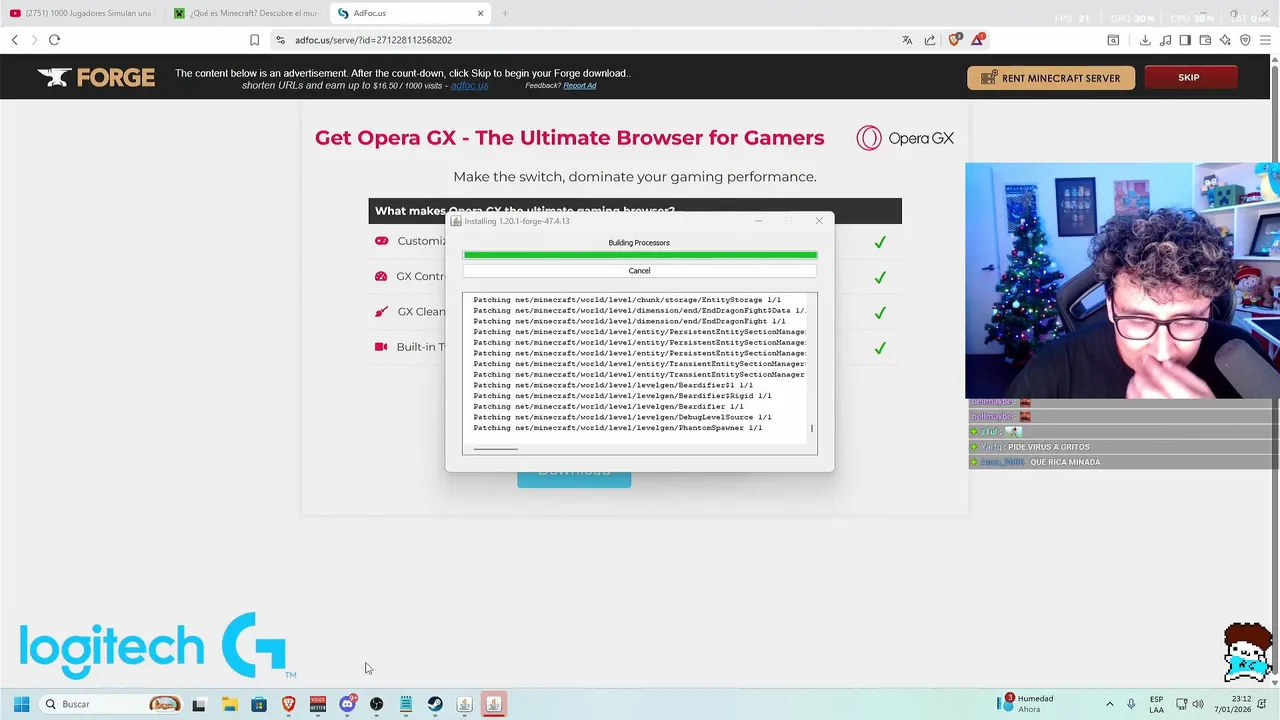The width and height of the screenshot is (1280, 720).
Task: Click the taskbar Buscar search box
Action: tap(110, 704)
